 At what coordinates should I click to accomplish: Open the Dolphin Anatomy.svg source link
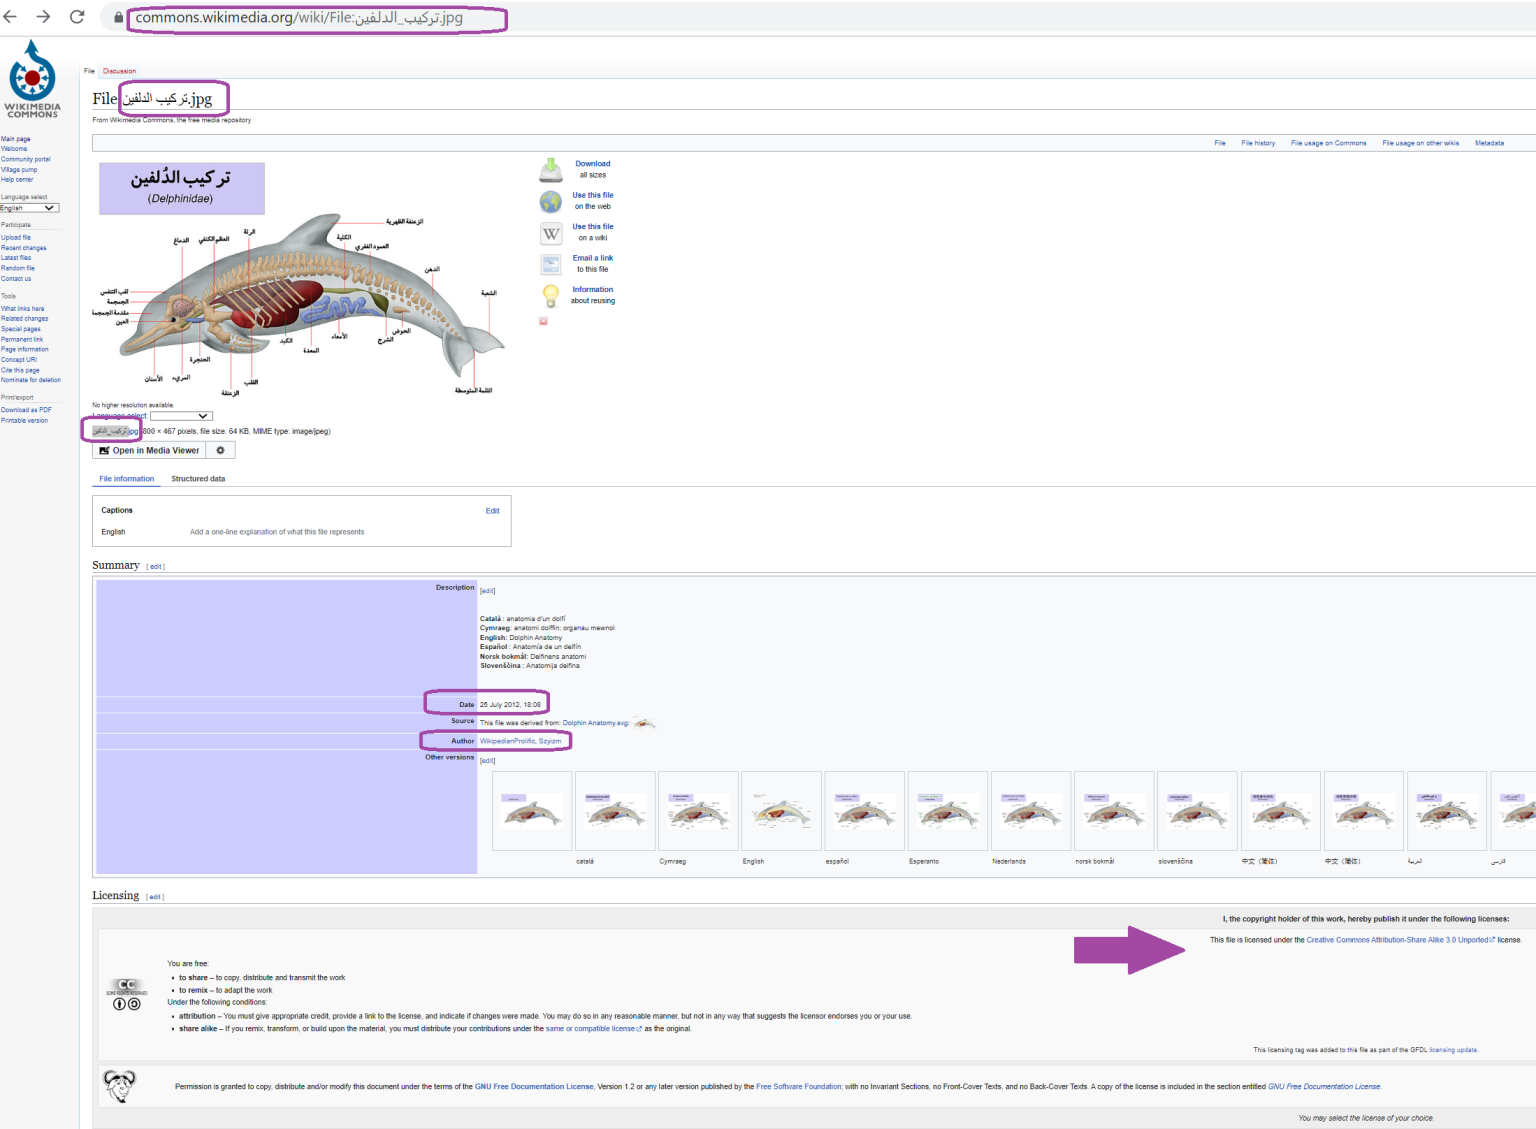595,723
